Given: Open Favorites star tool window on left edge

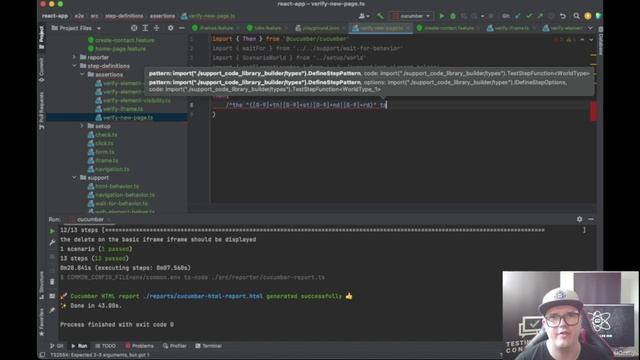Looking at the screenshot, I should point(41,322).
